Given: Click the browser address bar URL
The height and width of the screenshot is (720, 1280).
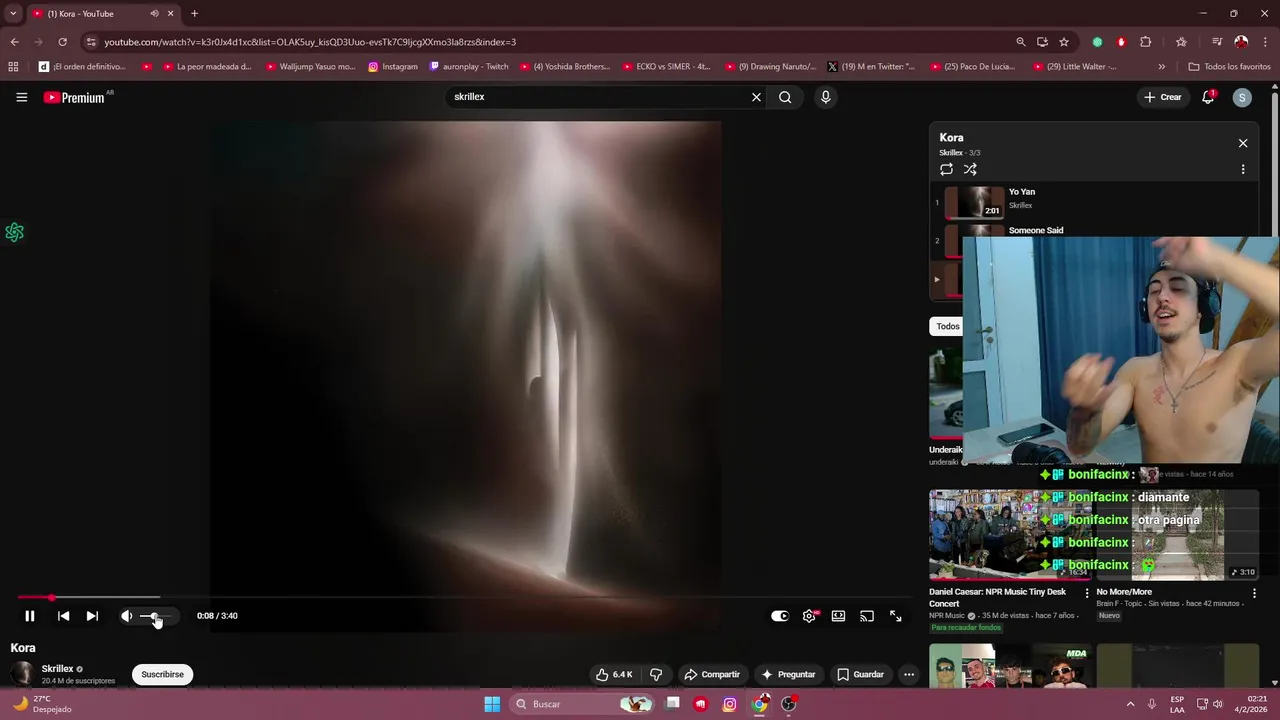Looking at the screenshot, I should click(x=310, y=42).
